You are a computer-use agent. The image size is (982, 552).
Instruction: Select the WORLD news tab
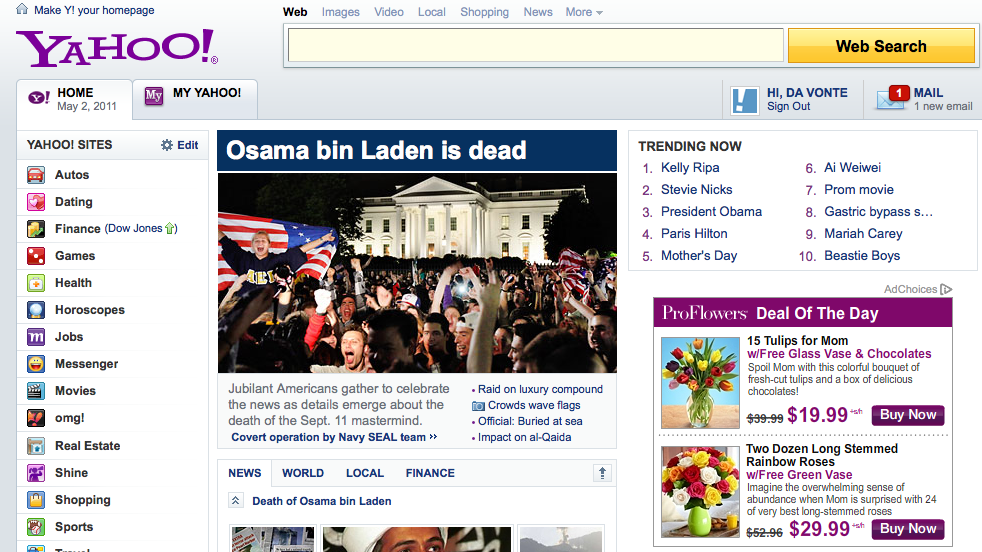click(302, 473)
